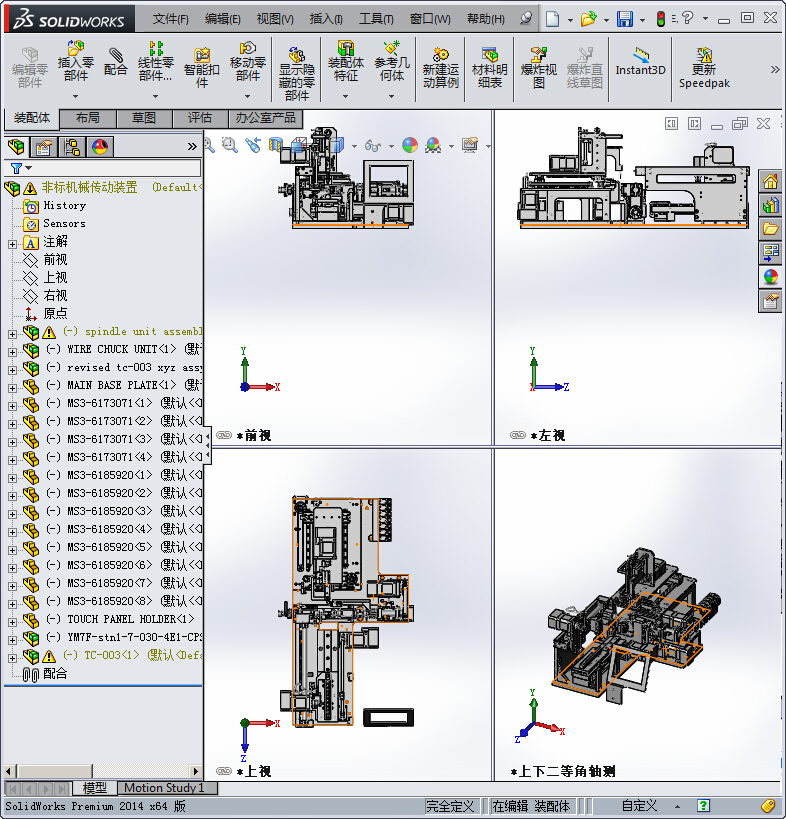The width and height of the screenshot is (786, 819).
Task: Open dropdown under 装配体特征 button
Action: tap(345, 96)
